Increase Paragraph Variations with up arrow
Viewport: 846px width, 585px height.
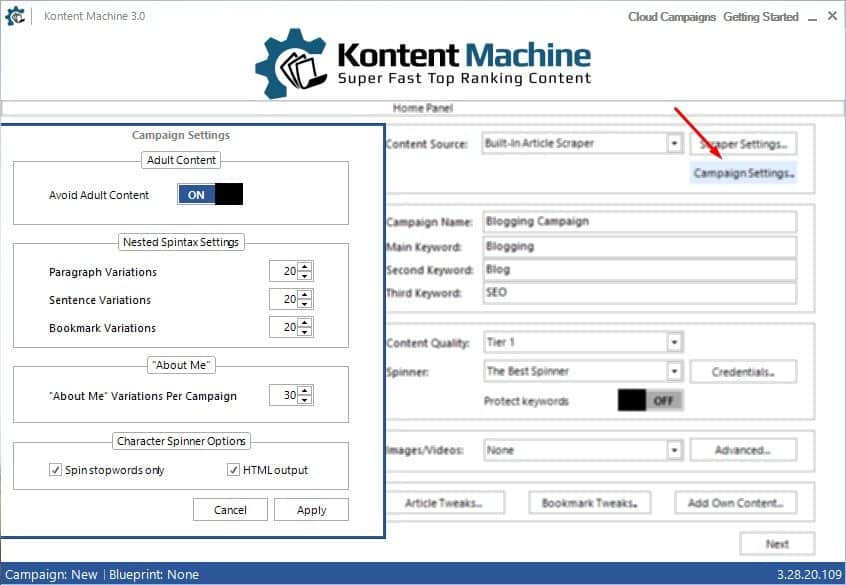[x=305, y=266]
